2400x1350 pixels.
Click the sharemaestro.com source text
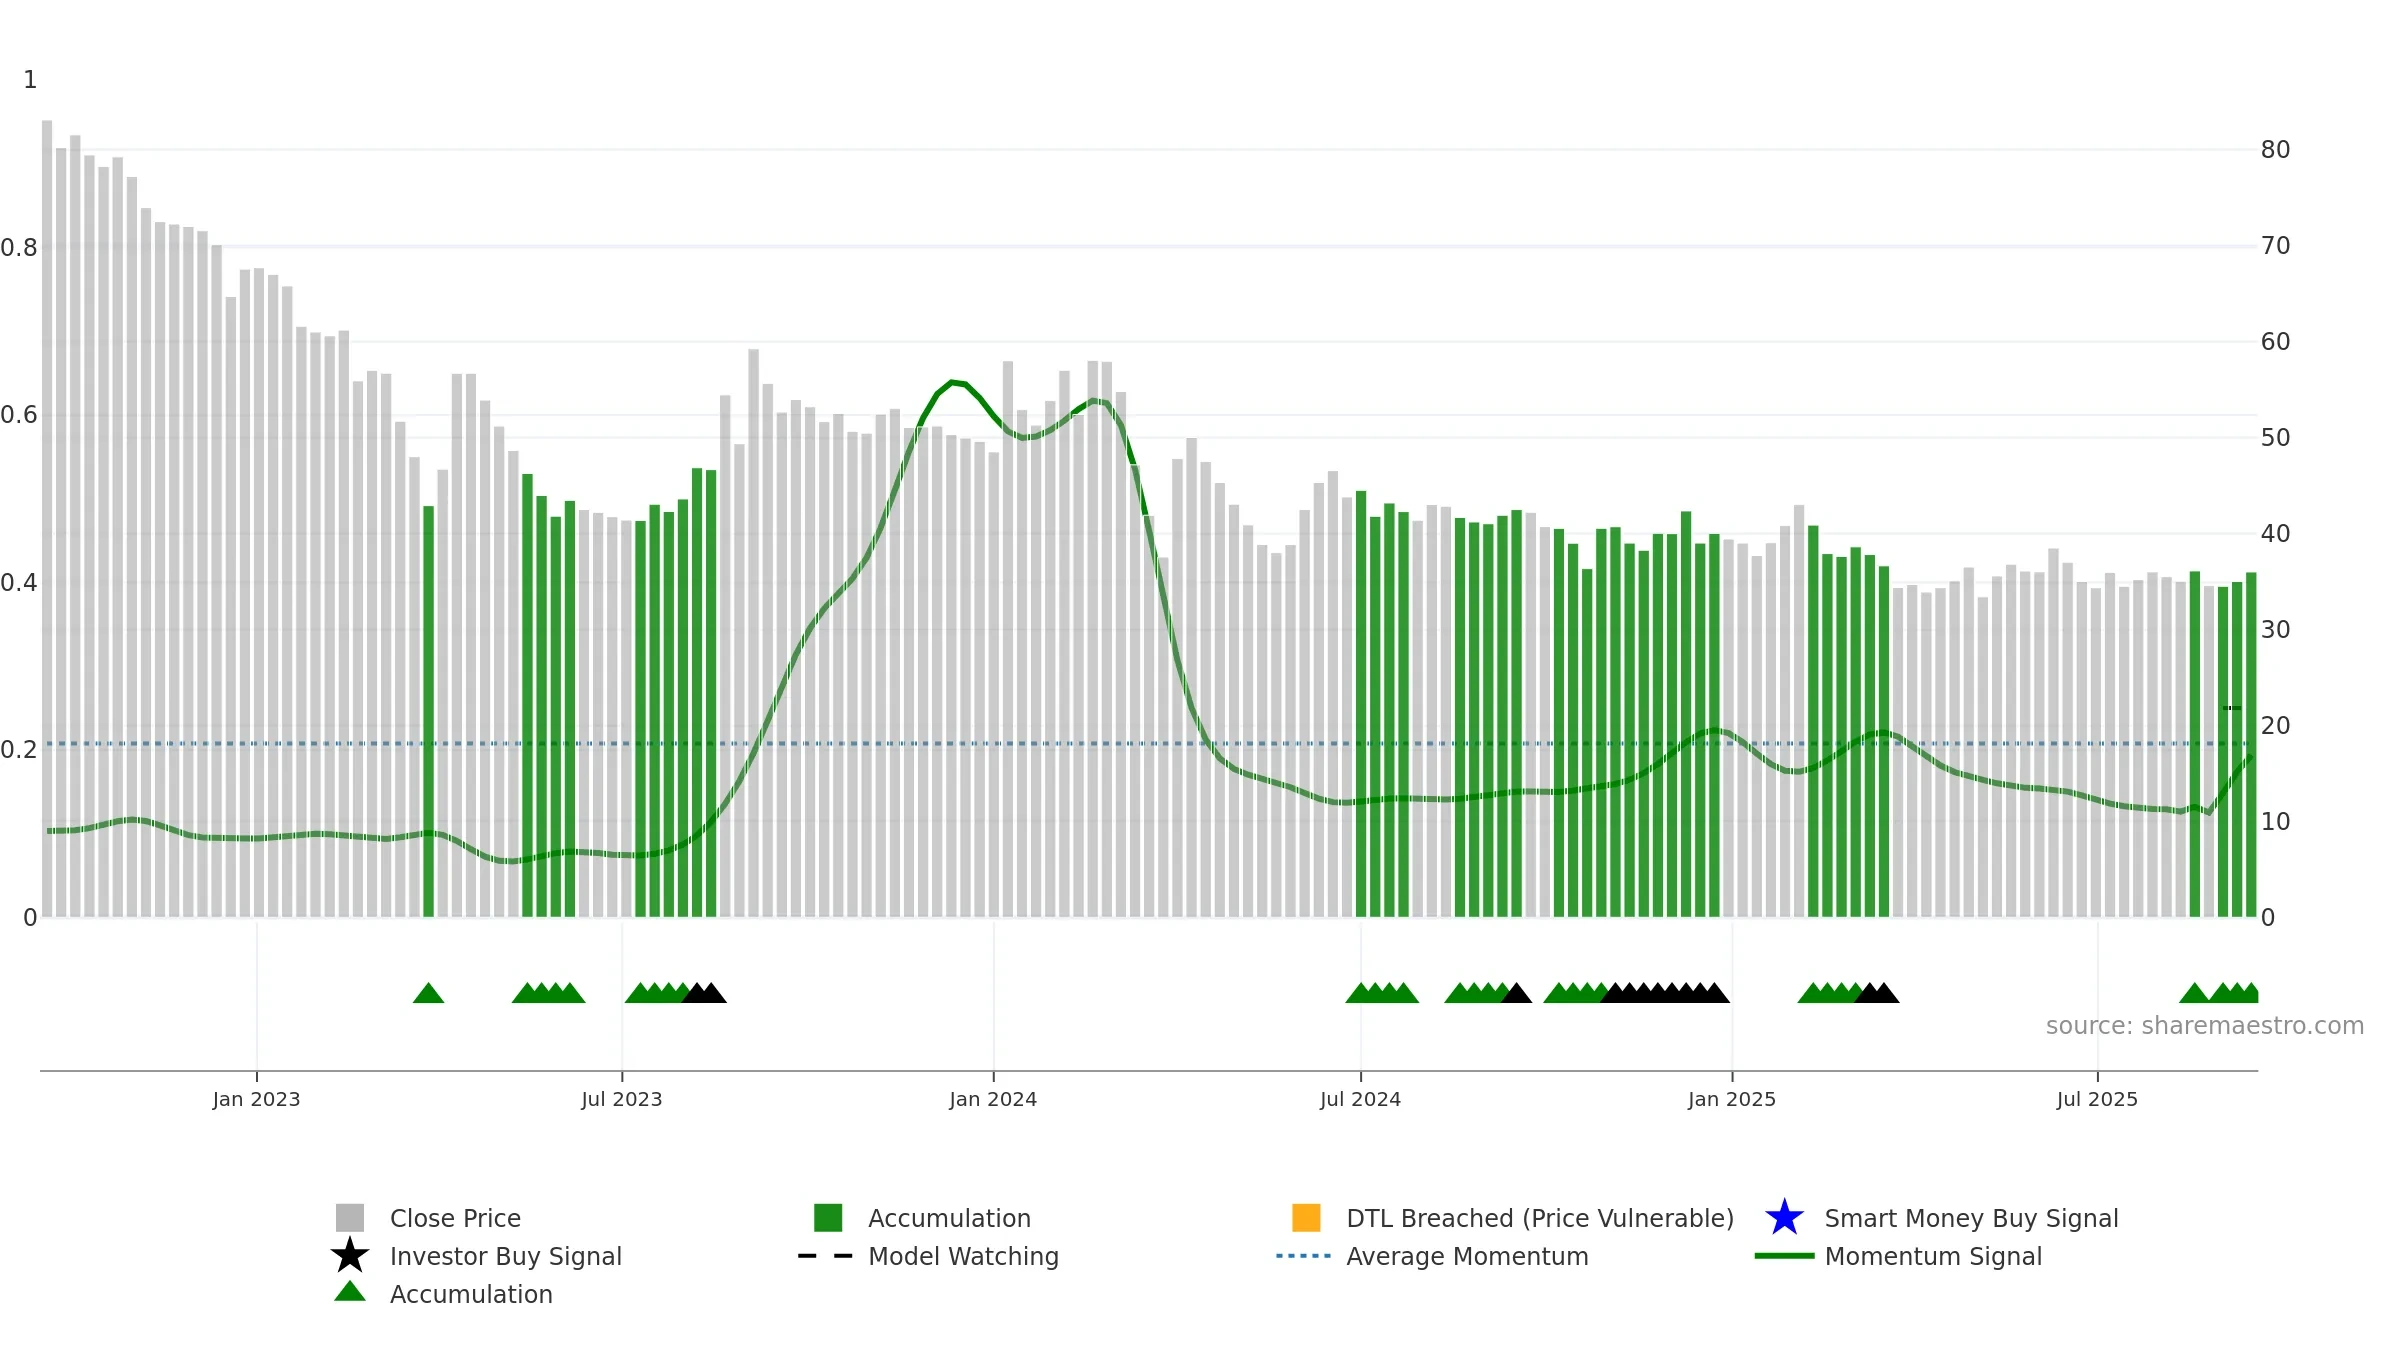click(x=2204, y=1026)
